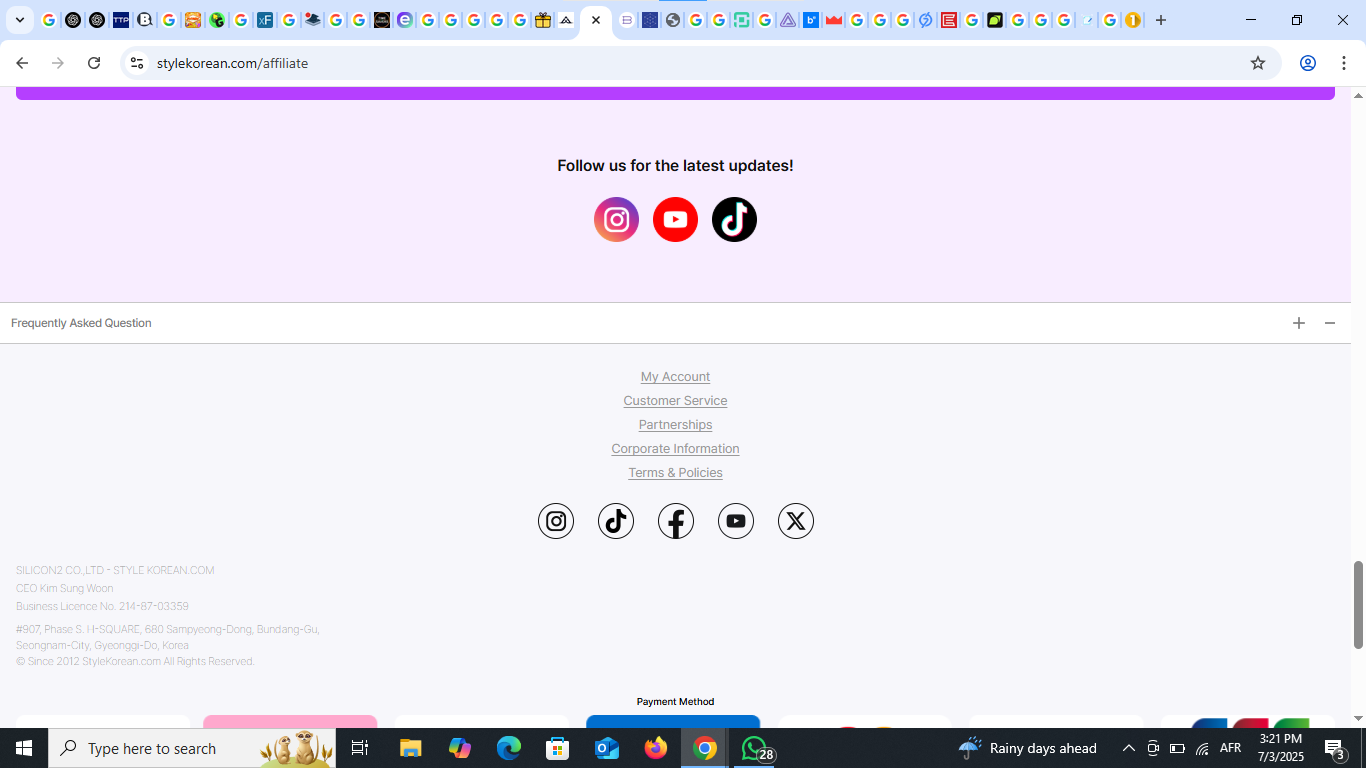1366x768 pixels.
Task: Collapse the Frequently Asked Question section with minus
Action: click(1330, 323)
